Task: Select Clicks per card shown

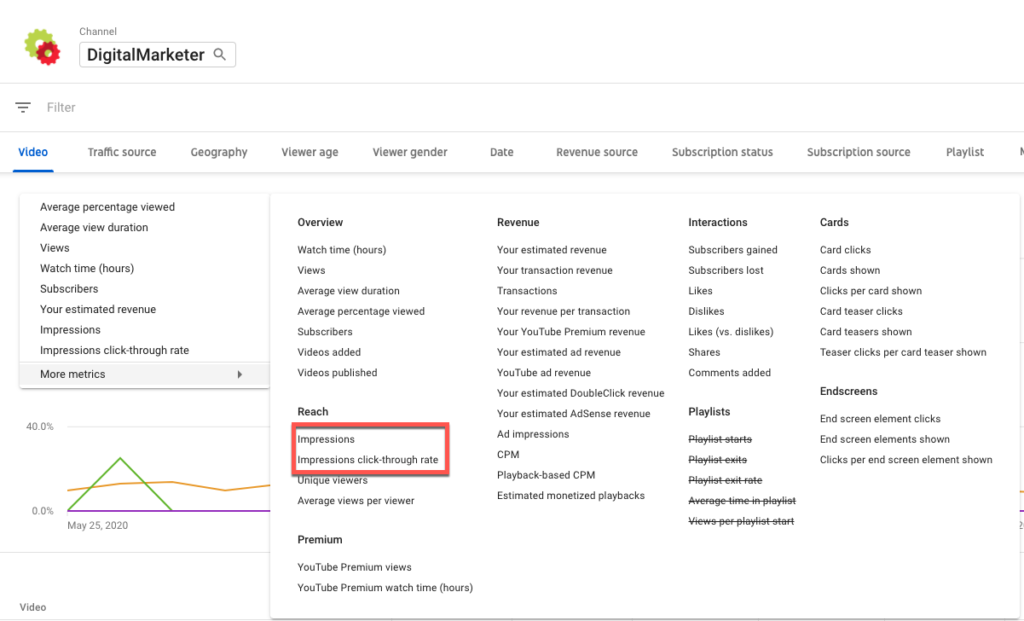Action: pos(871,291)
